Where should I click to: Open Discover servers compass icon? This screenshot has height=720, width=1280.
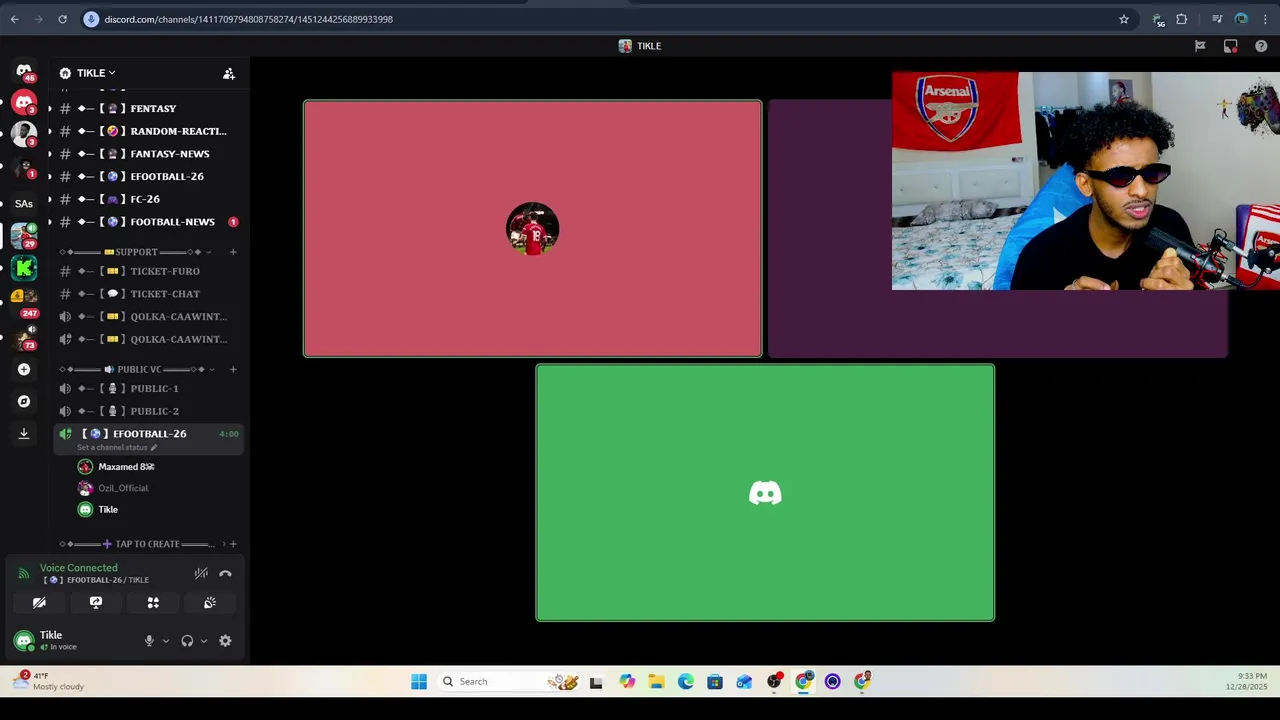click(24, 401)
